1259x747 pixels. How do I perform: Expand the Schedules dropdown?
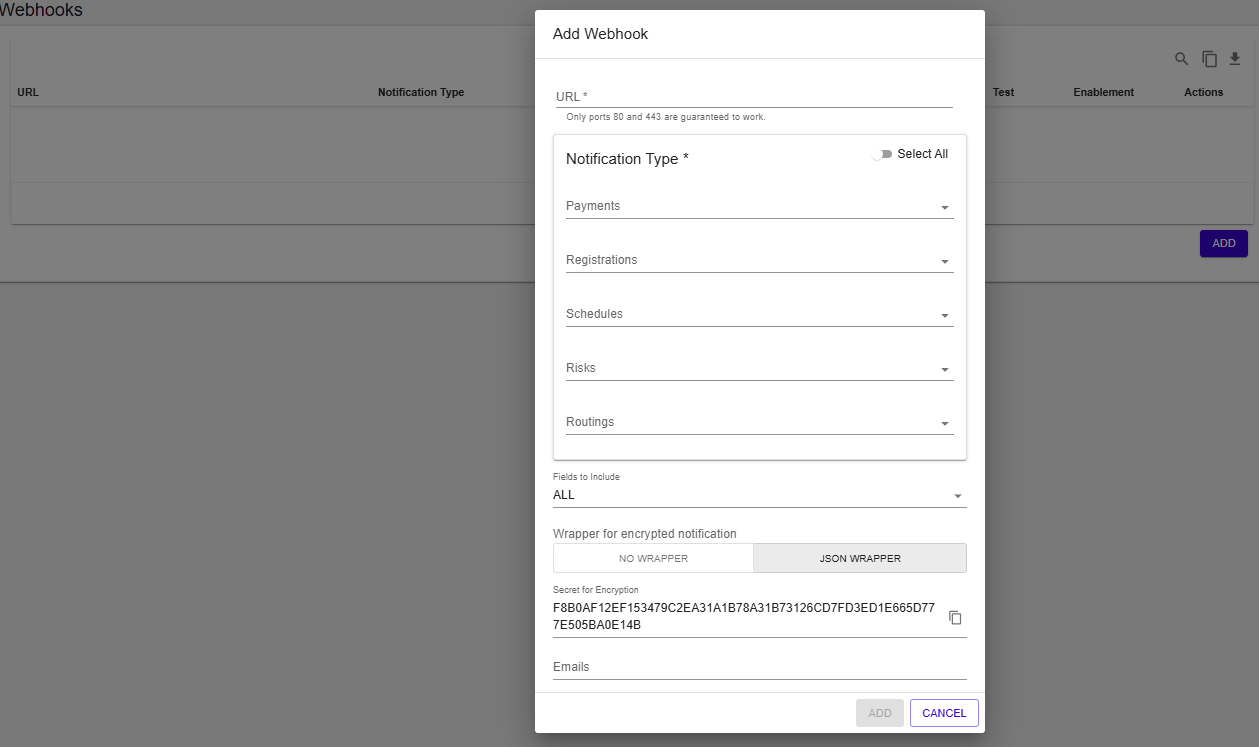pyautogui.click(x=759, y=314)
